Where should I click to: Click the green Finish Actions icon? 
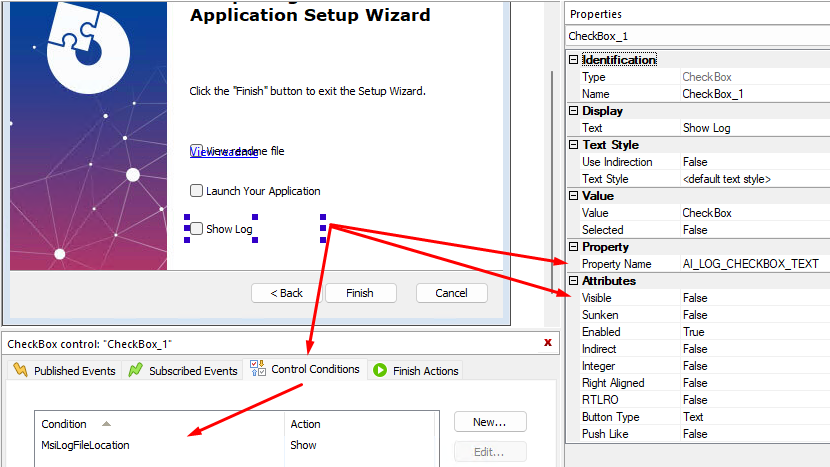coord(380,371)
